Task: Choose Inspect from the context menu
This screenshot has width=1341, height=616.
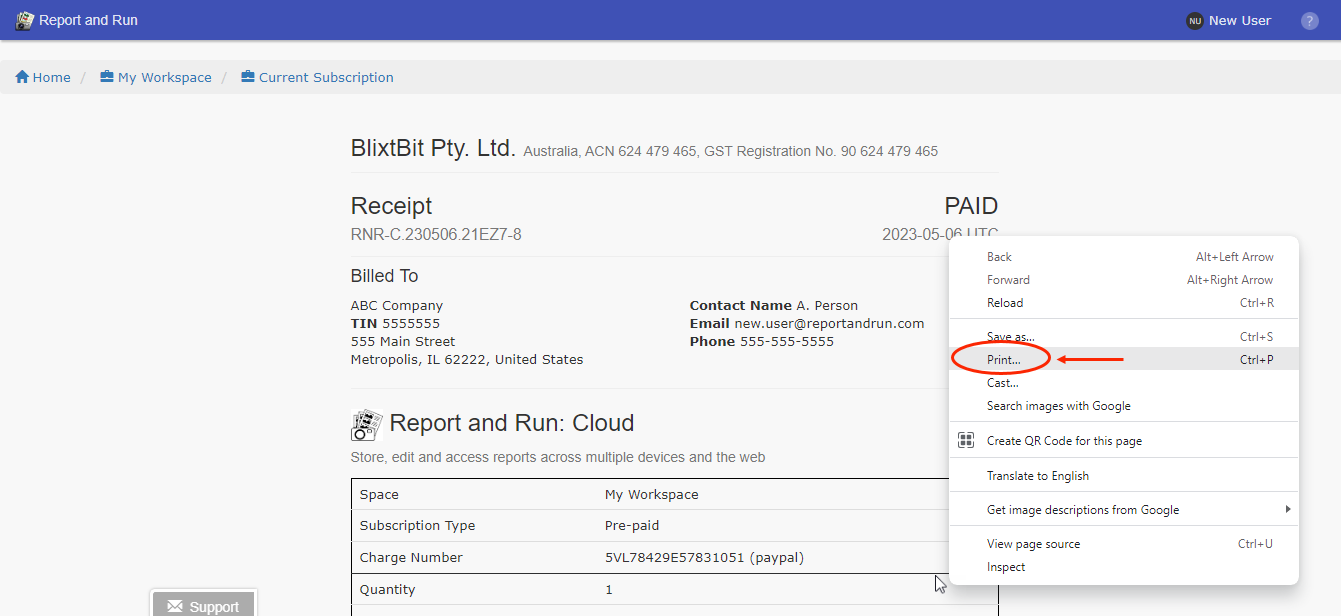Action: pyautogui.click(x=1006, y=567)
